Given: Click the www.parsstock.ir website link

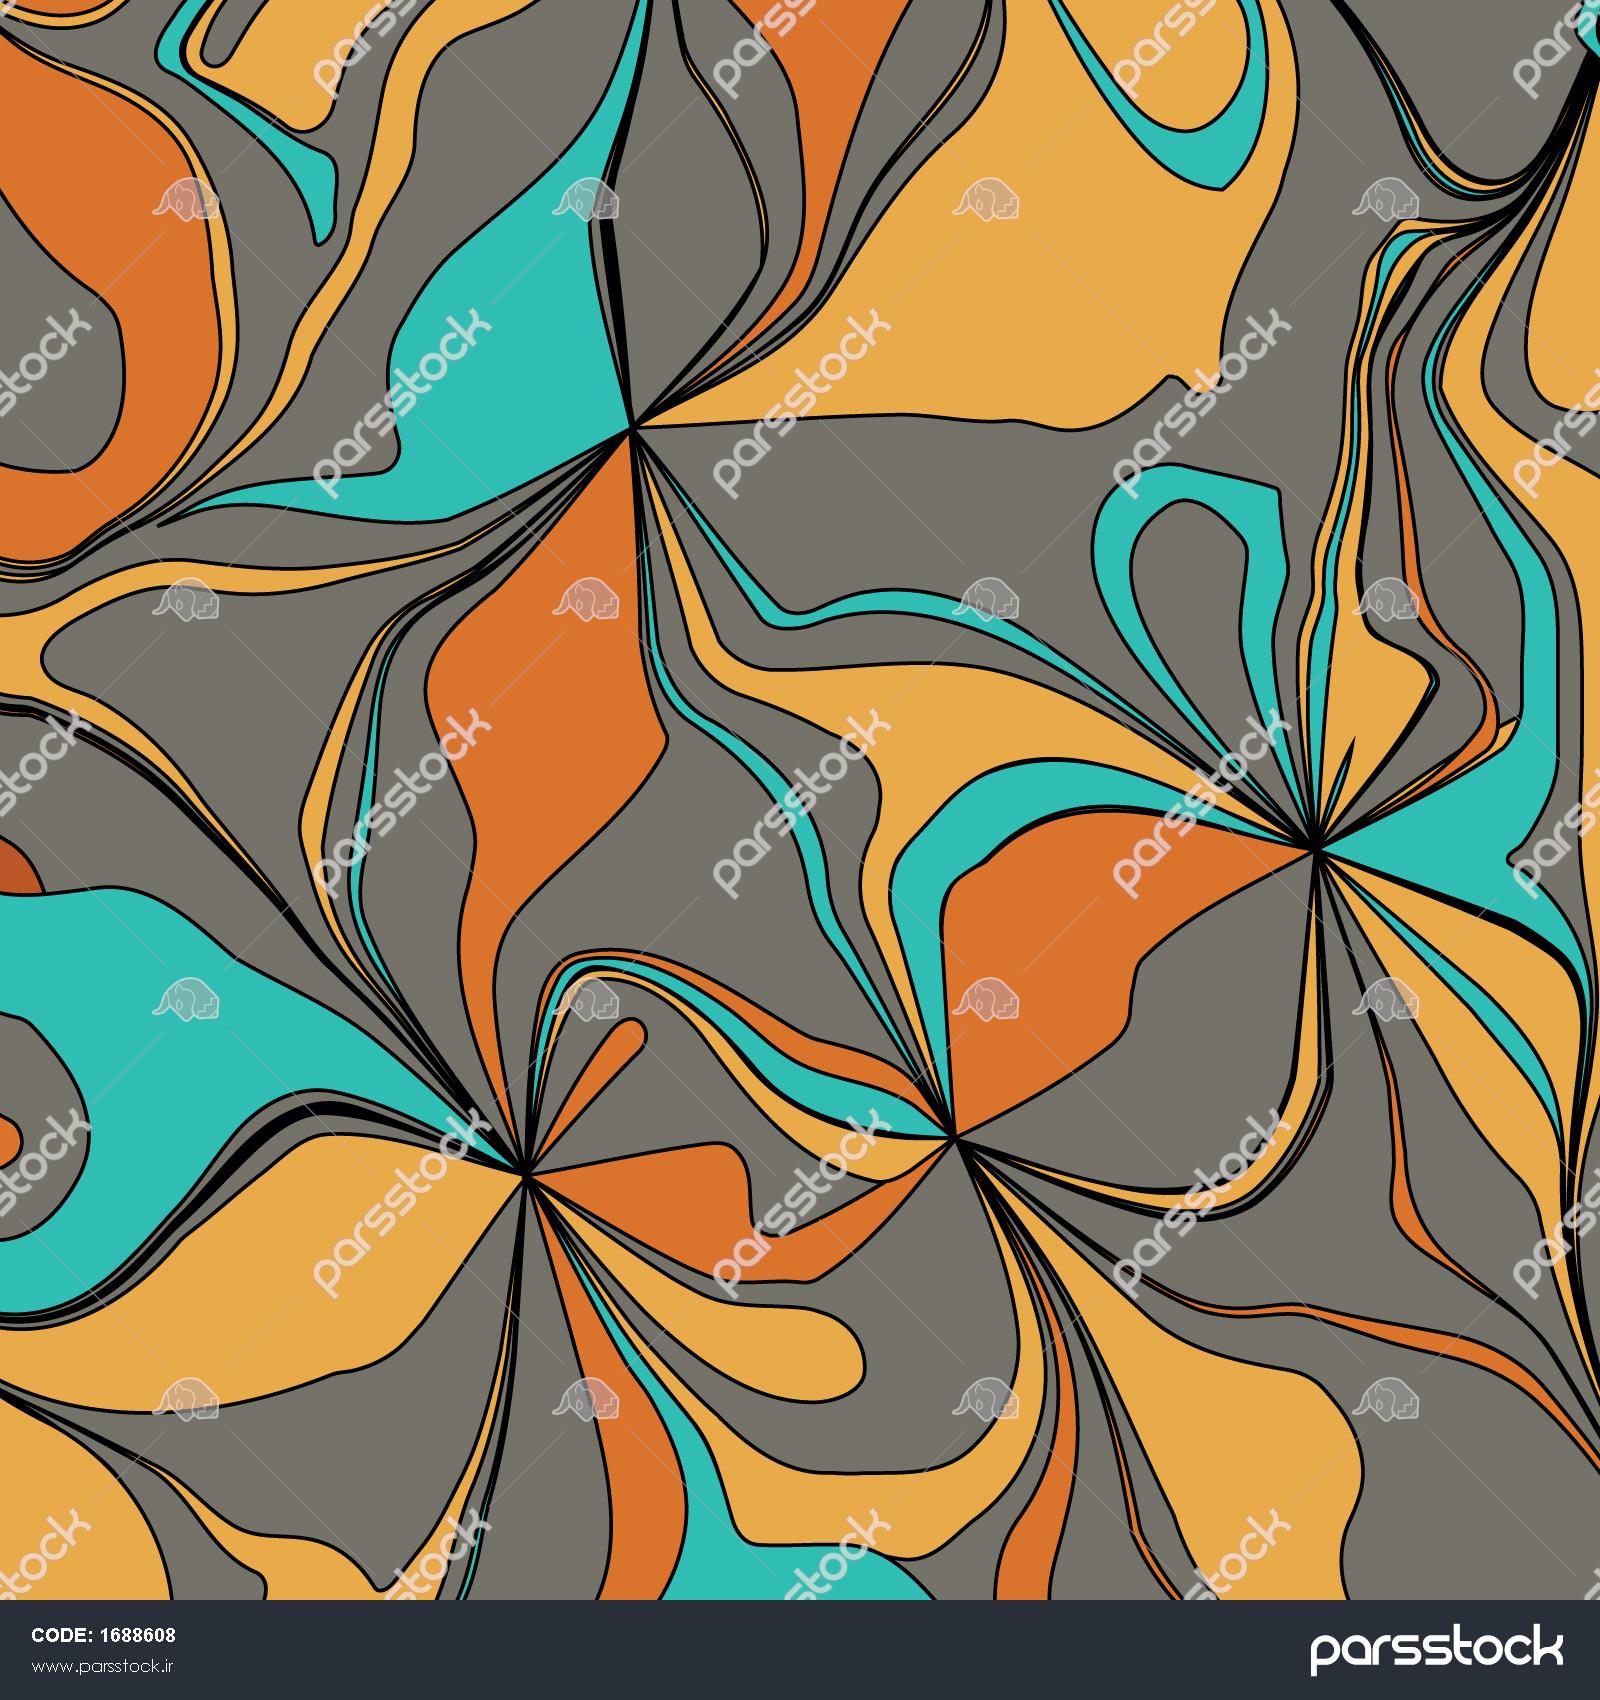Looking at the screenshot, I should 104,1668.
